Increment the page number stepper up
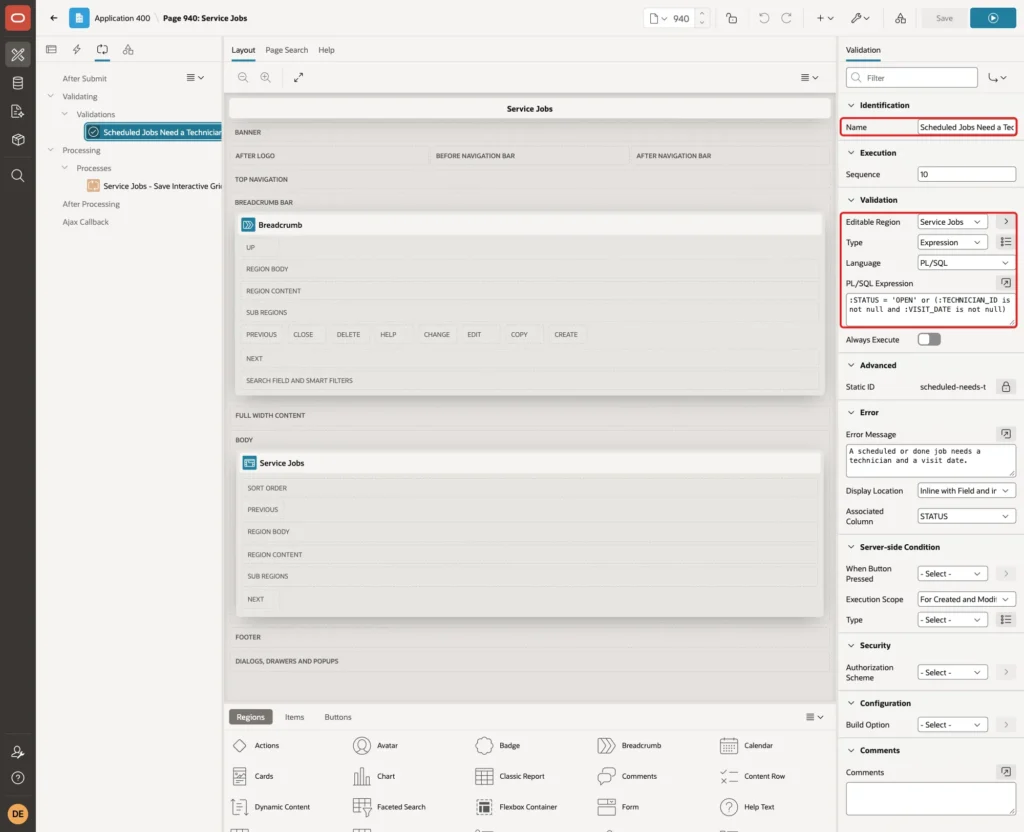 (702, 13)
